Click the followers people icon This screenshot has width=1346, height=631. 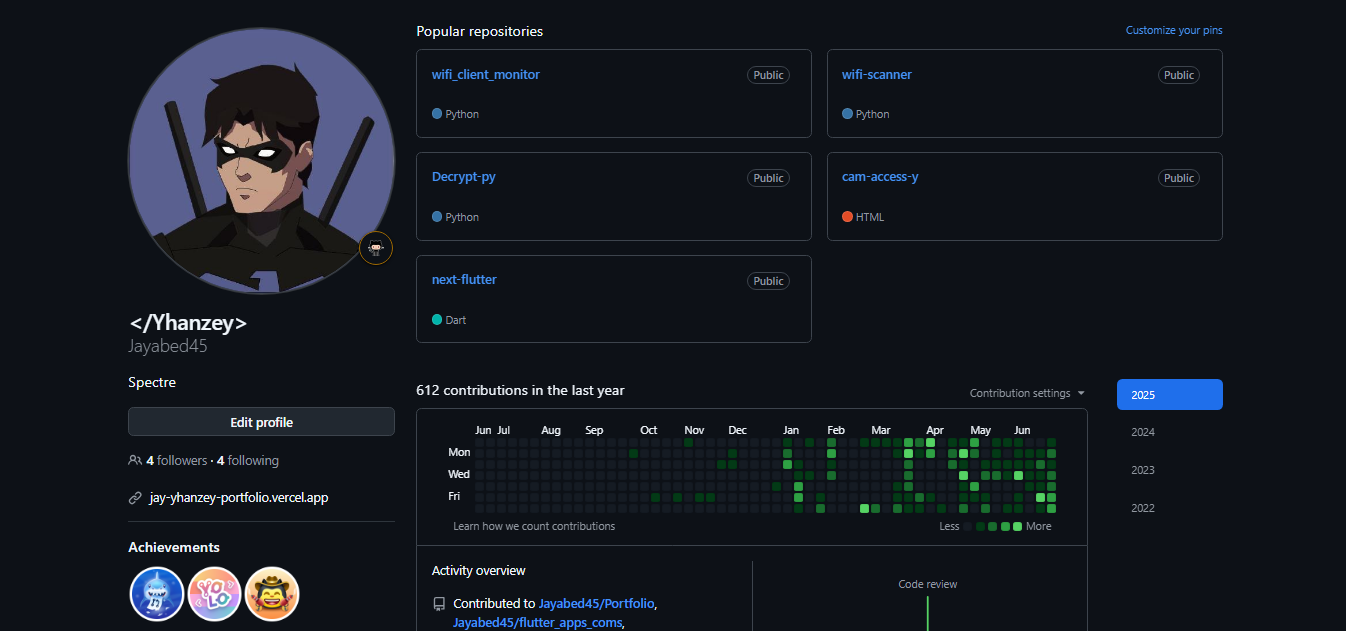pos(135,461)
